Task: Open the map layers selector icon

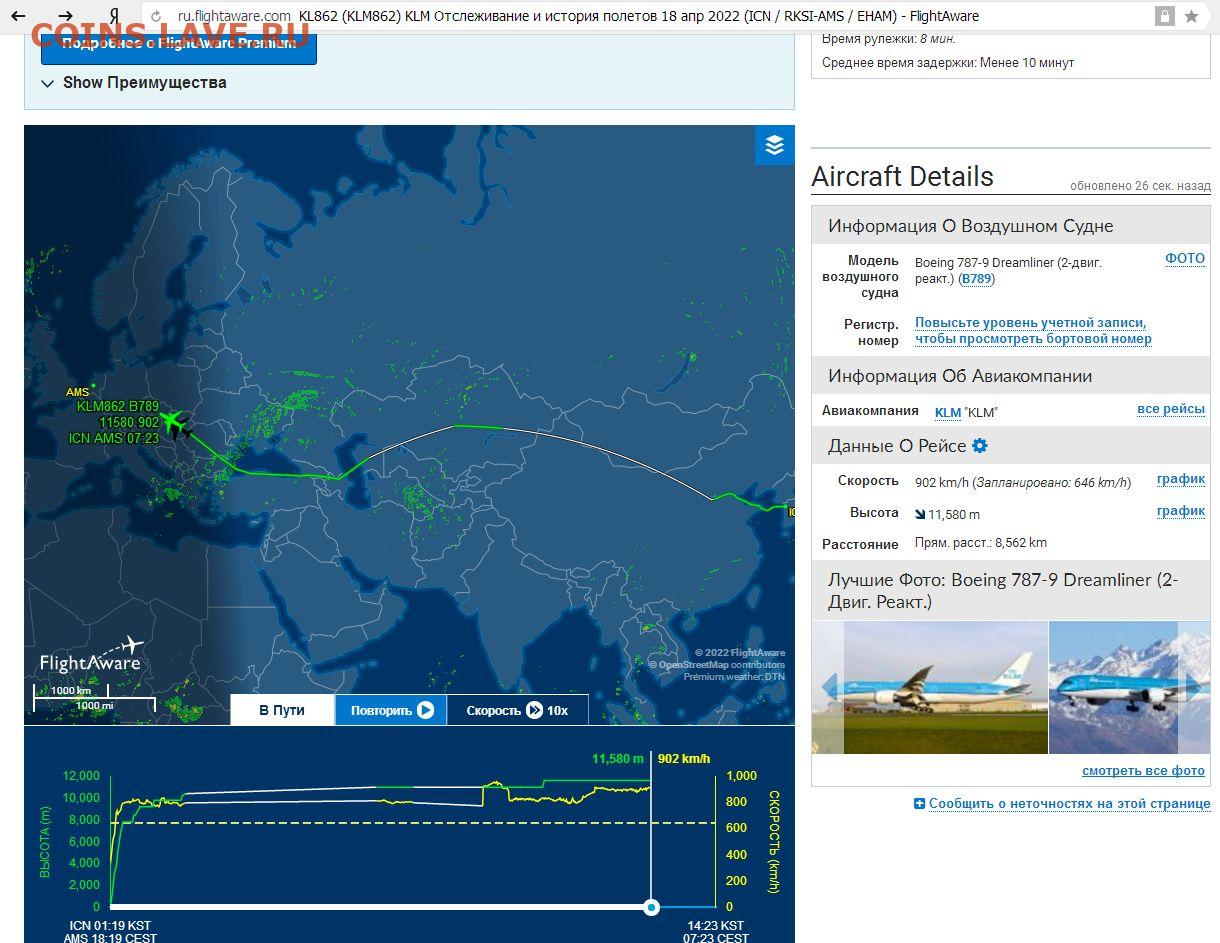Action: click(774, 145)
